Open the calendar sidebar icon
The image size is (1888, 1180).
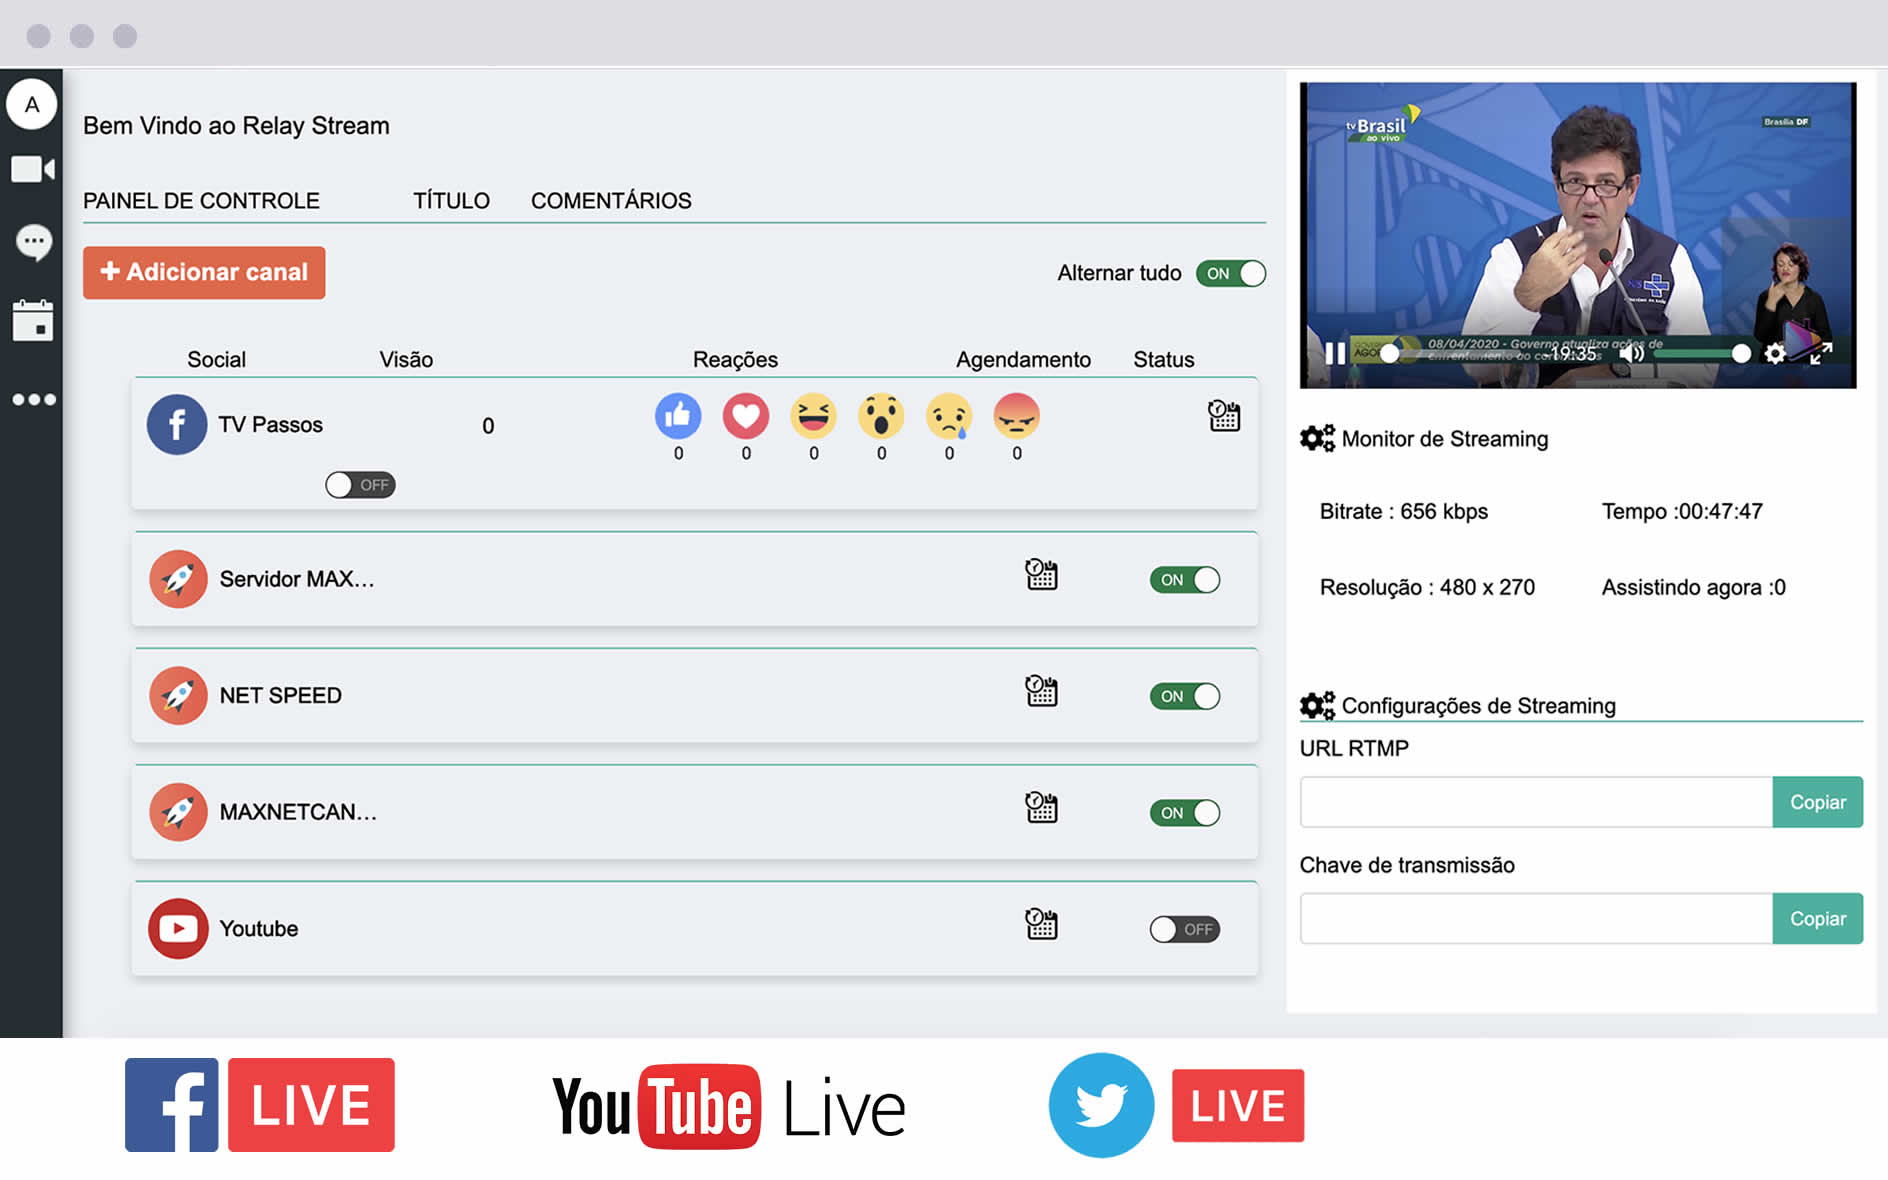click(x=33, y=320)
